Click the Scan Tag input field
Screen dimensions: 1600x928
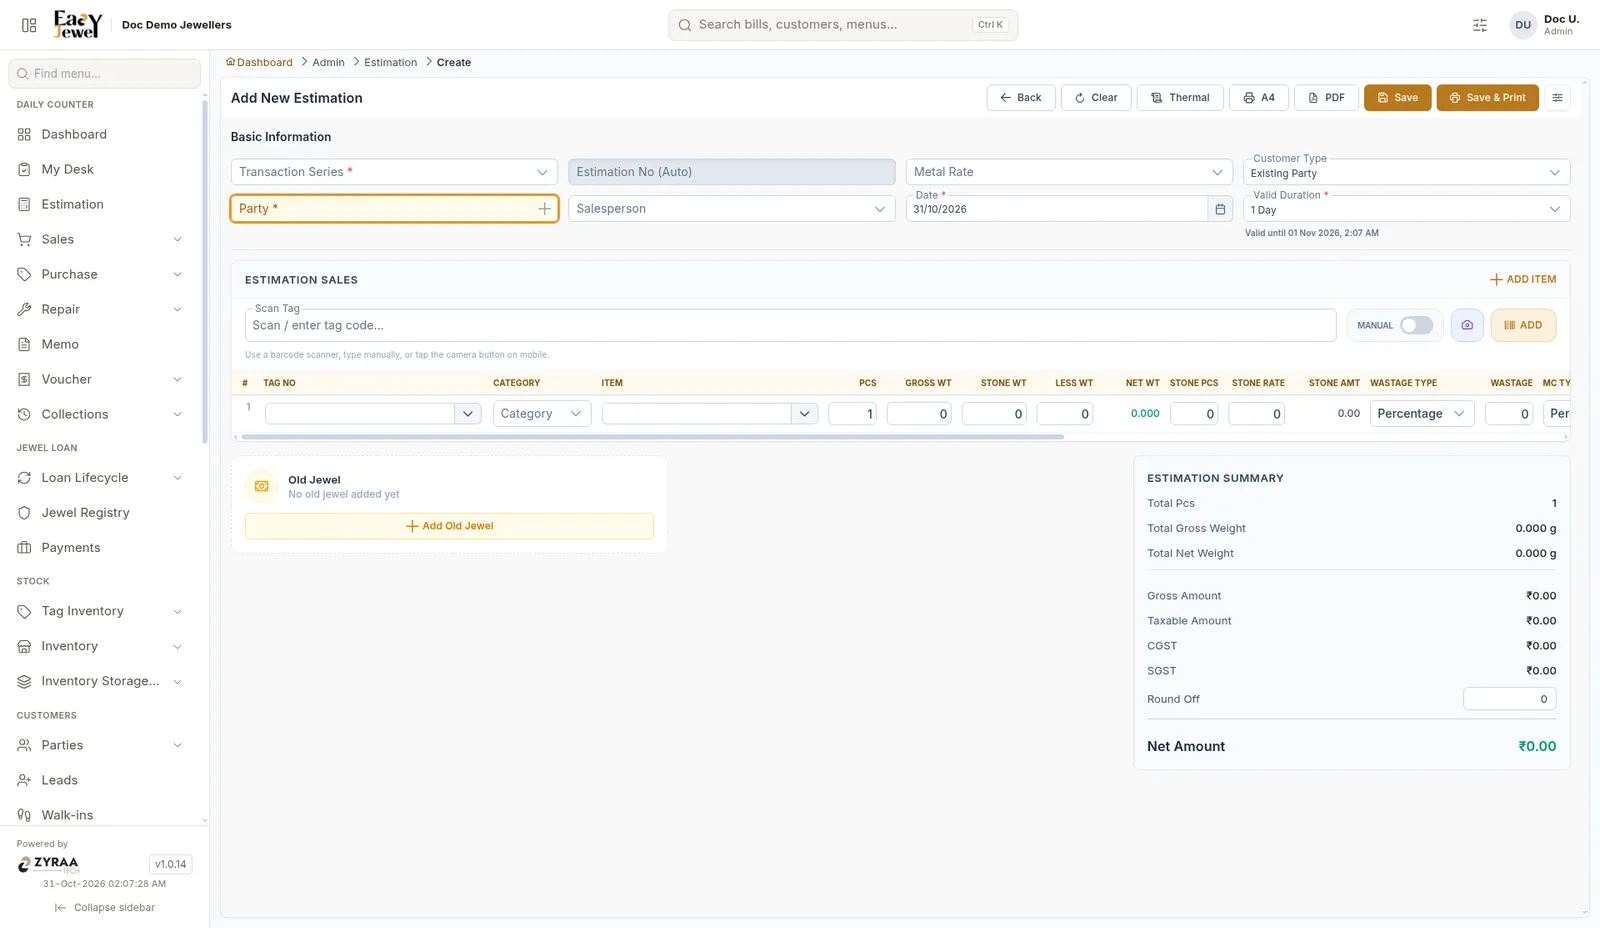point(790,325)
